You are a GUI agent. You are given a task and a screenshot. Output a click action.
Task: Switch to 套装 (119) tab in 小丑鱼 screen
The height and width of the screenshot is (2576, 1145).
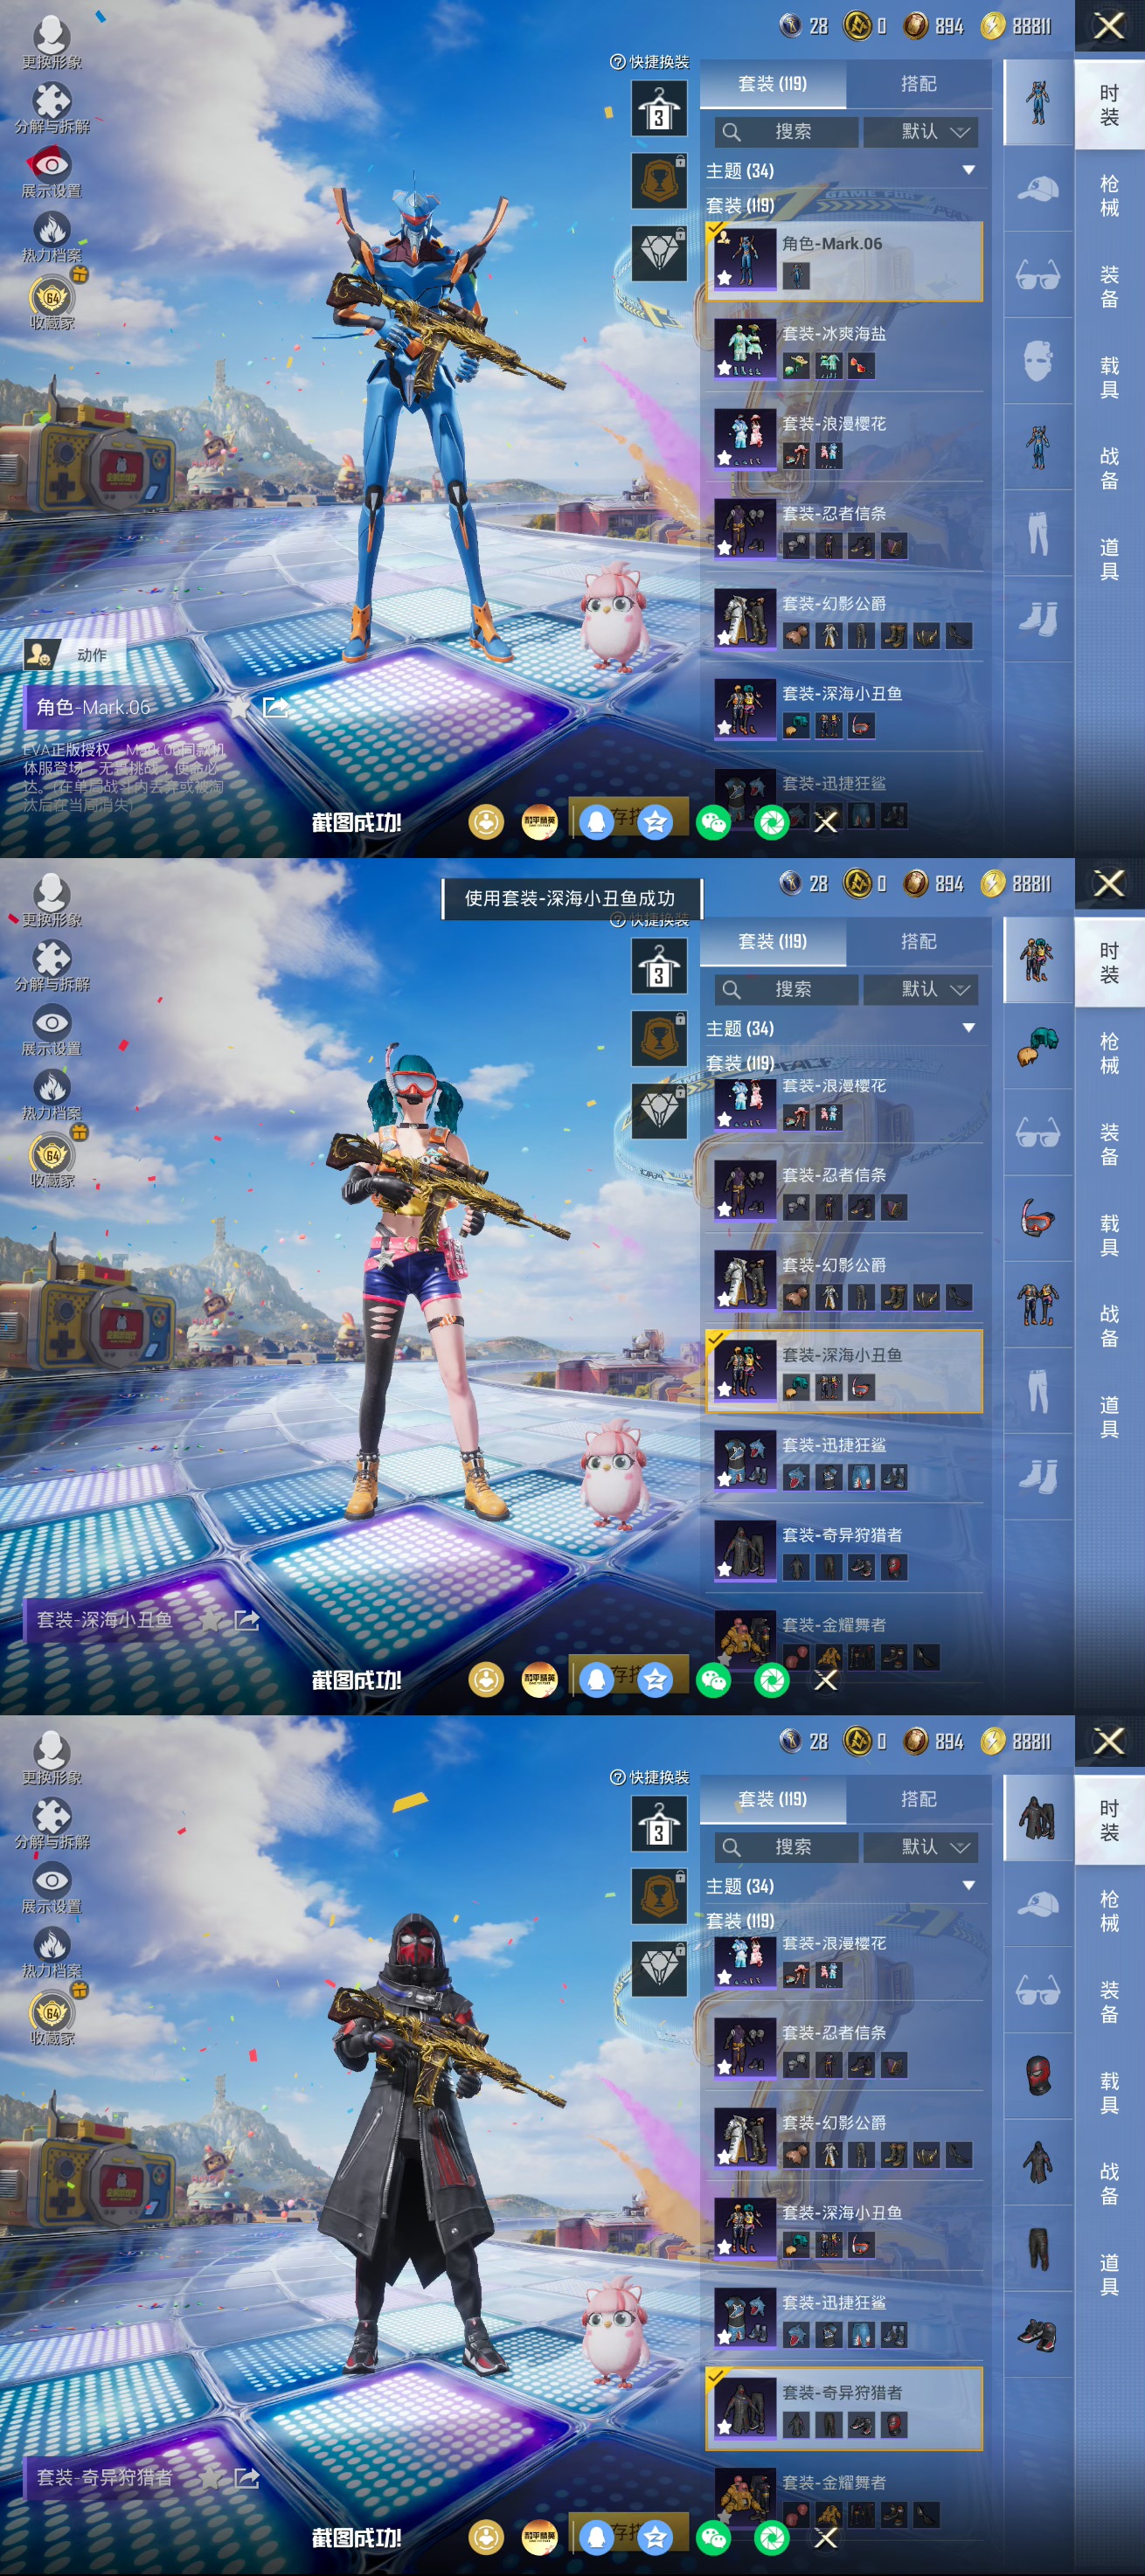tap(772, 942)
